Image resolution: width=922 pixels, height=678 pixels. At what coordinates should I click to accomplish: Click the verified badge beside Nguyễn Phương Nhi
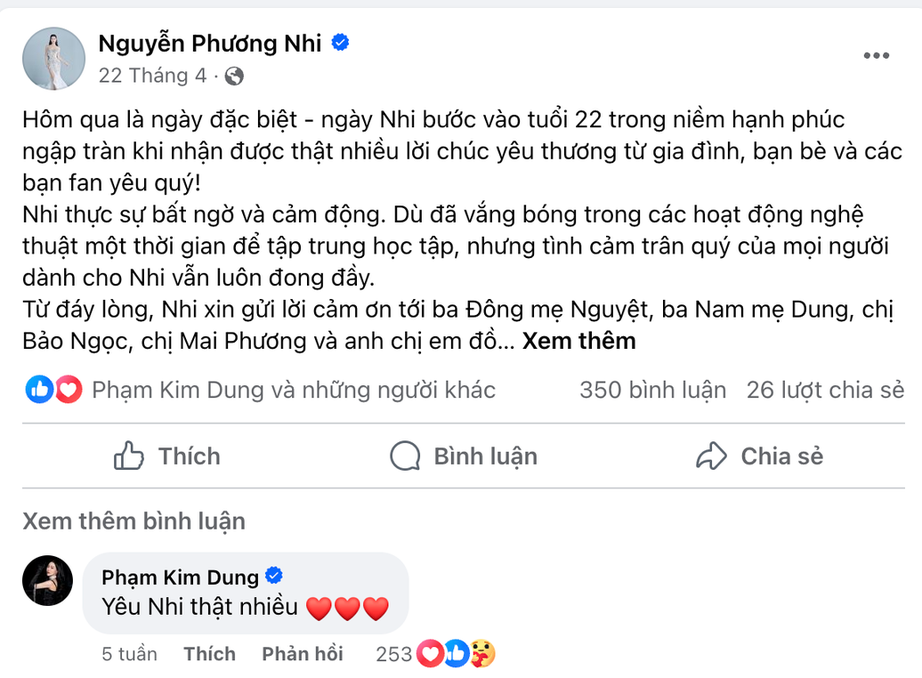tap(338, 43)
